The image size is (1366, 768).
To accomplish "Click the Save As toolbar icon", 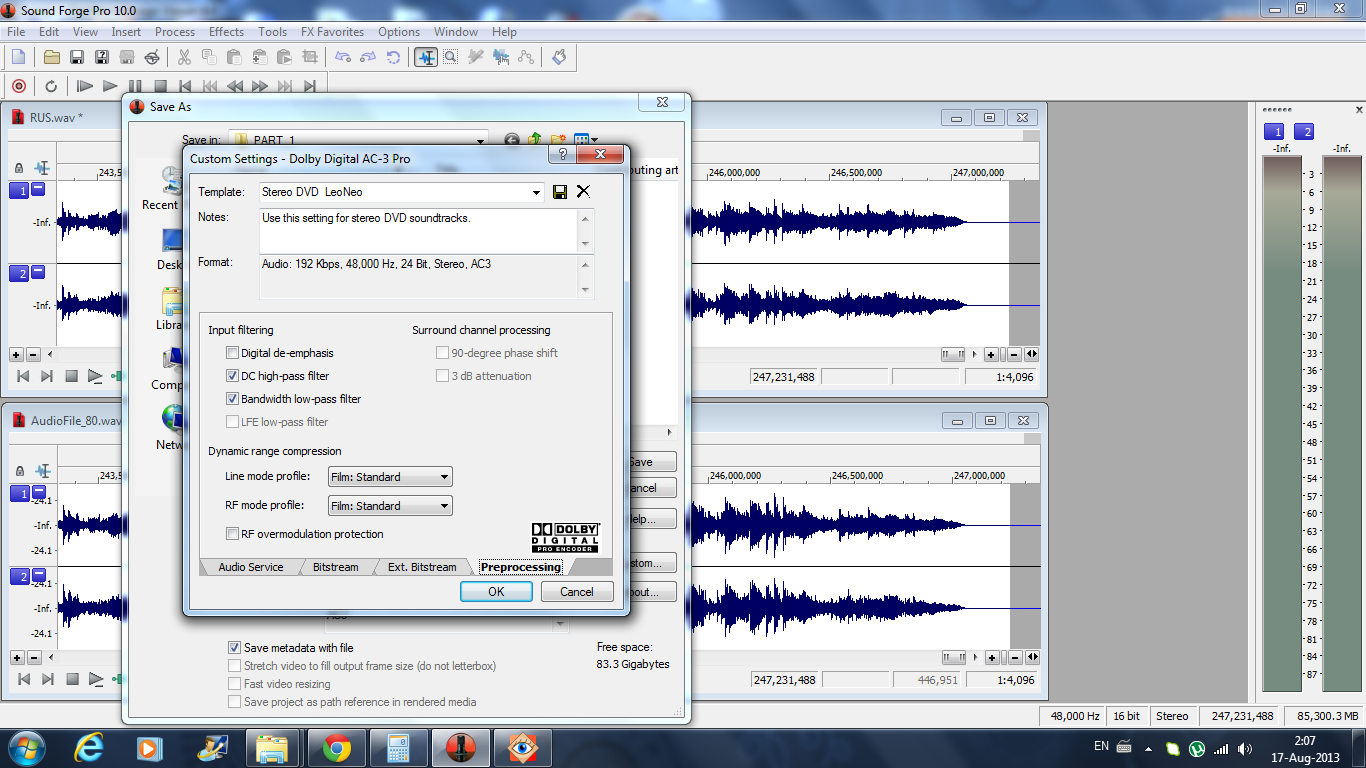I will (101, 57).
